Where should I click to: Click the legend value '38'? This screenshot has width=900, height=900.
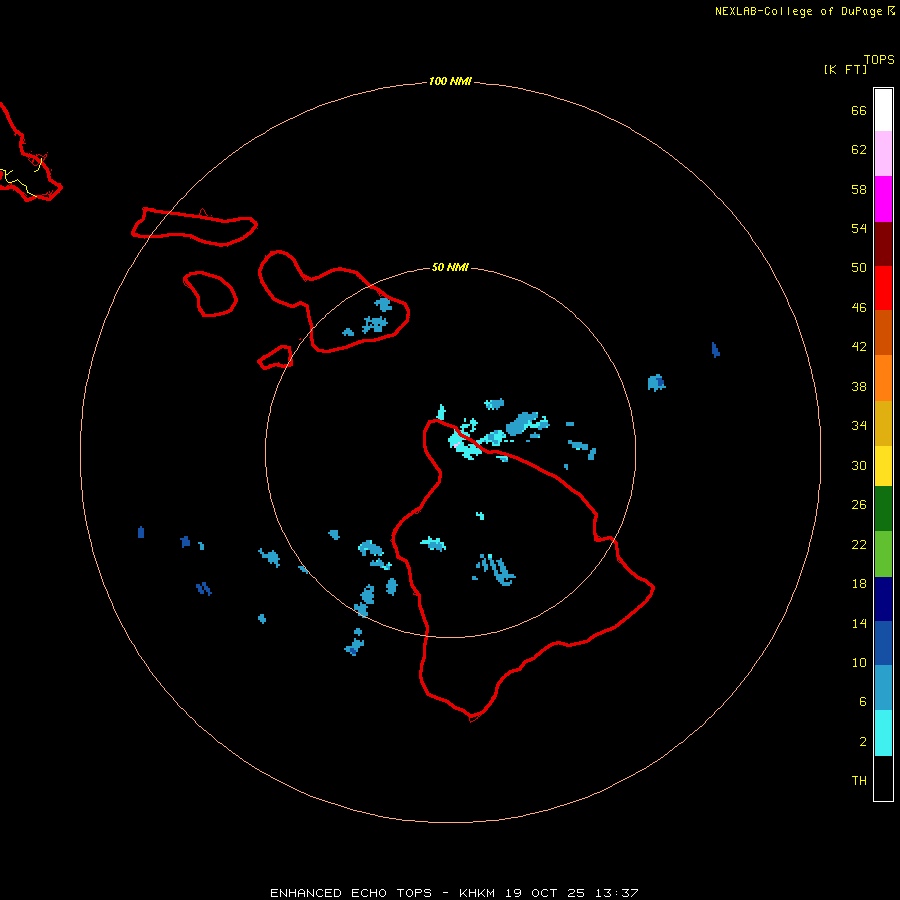point(859,387)
